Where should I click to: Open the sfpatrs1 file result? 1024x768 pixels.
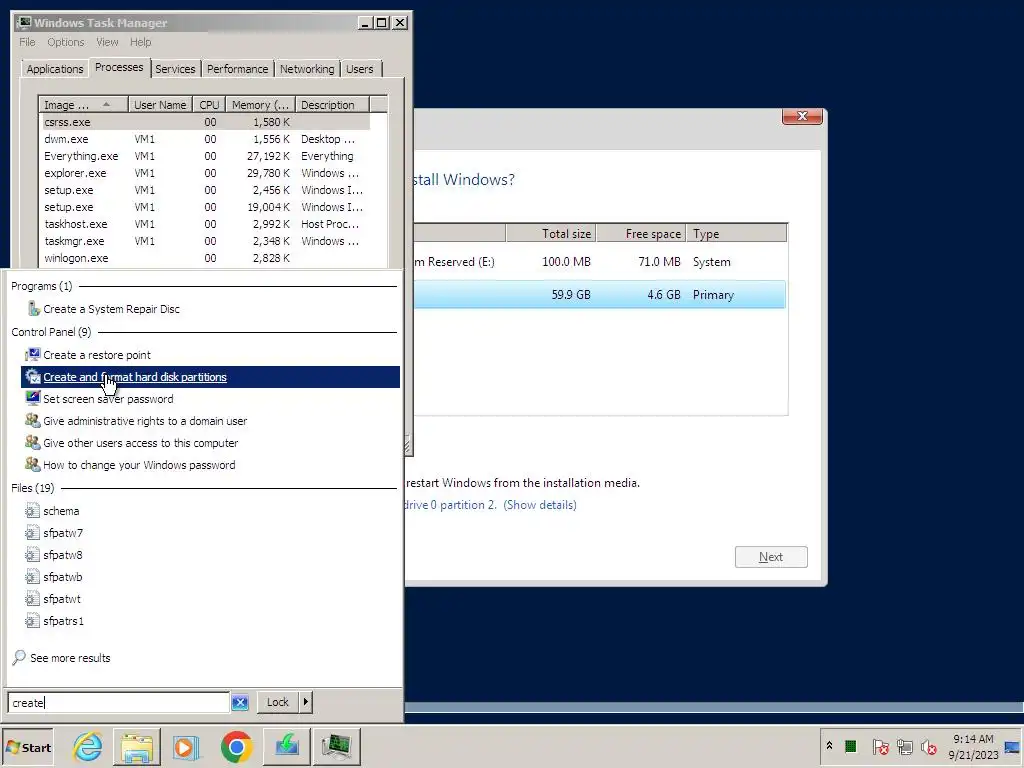coord(63,621)
